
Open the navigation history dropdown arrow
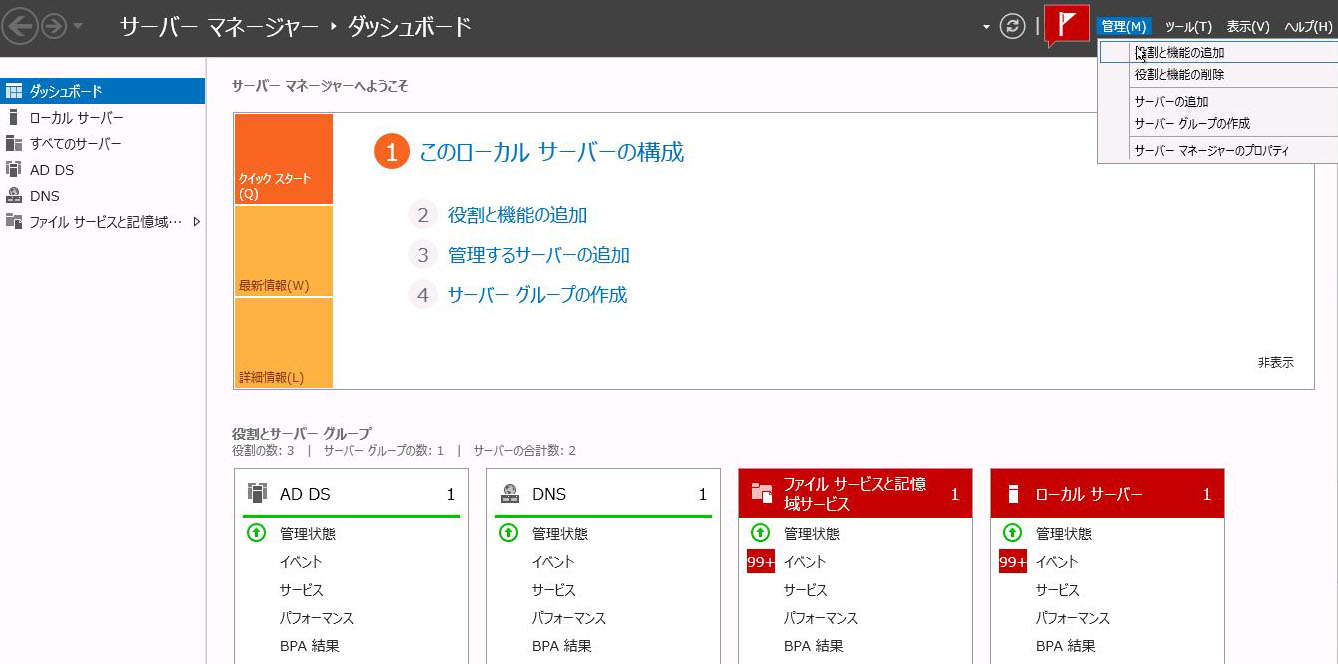[x=78, y=27]
